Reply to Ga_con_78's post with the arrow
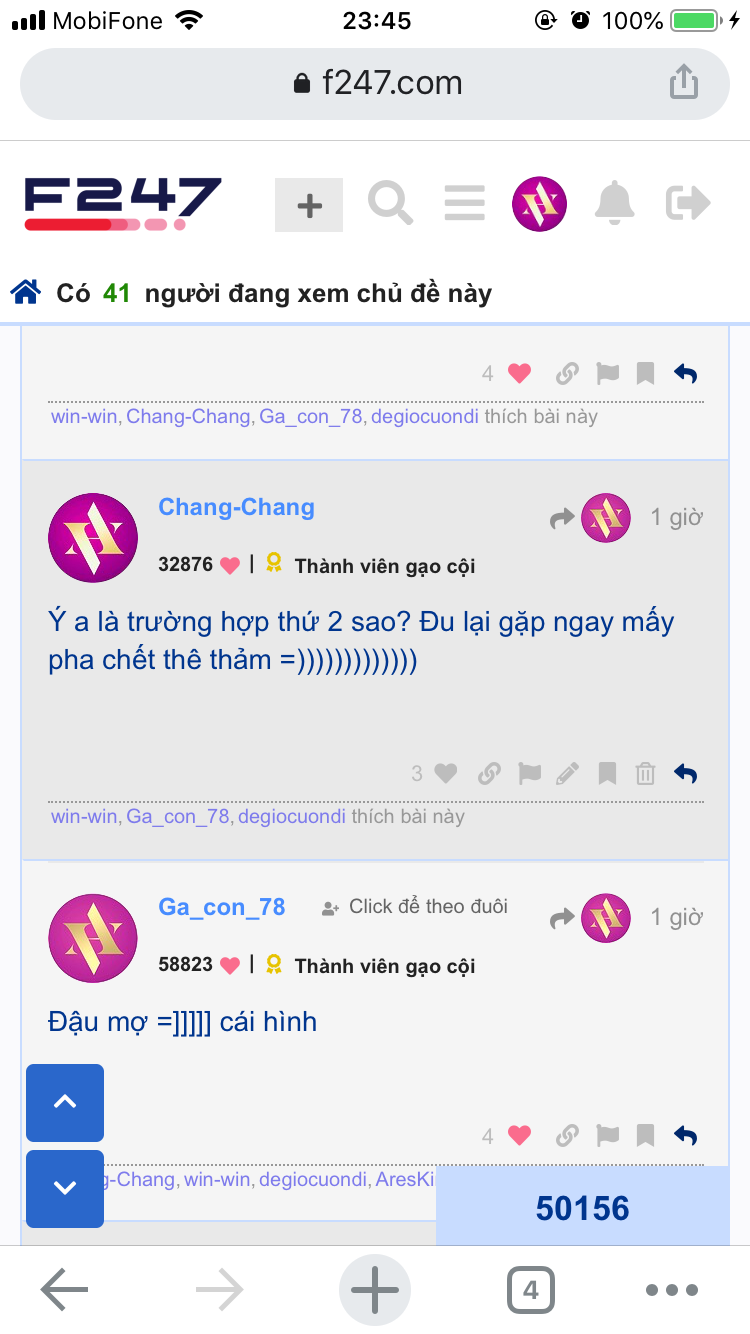 (685, 1135)
